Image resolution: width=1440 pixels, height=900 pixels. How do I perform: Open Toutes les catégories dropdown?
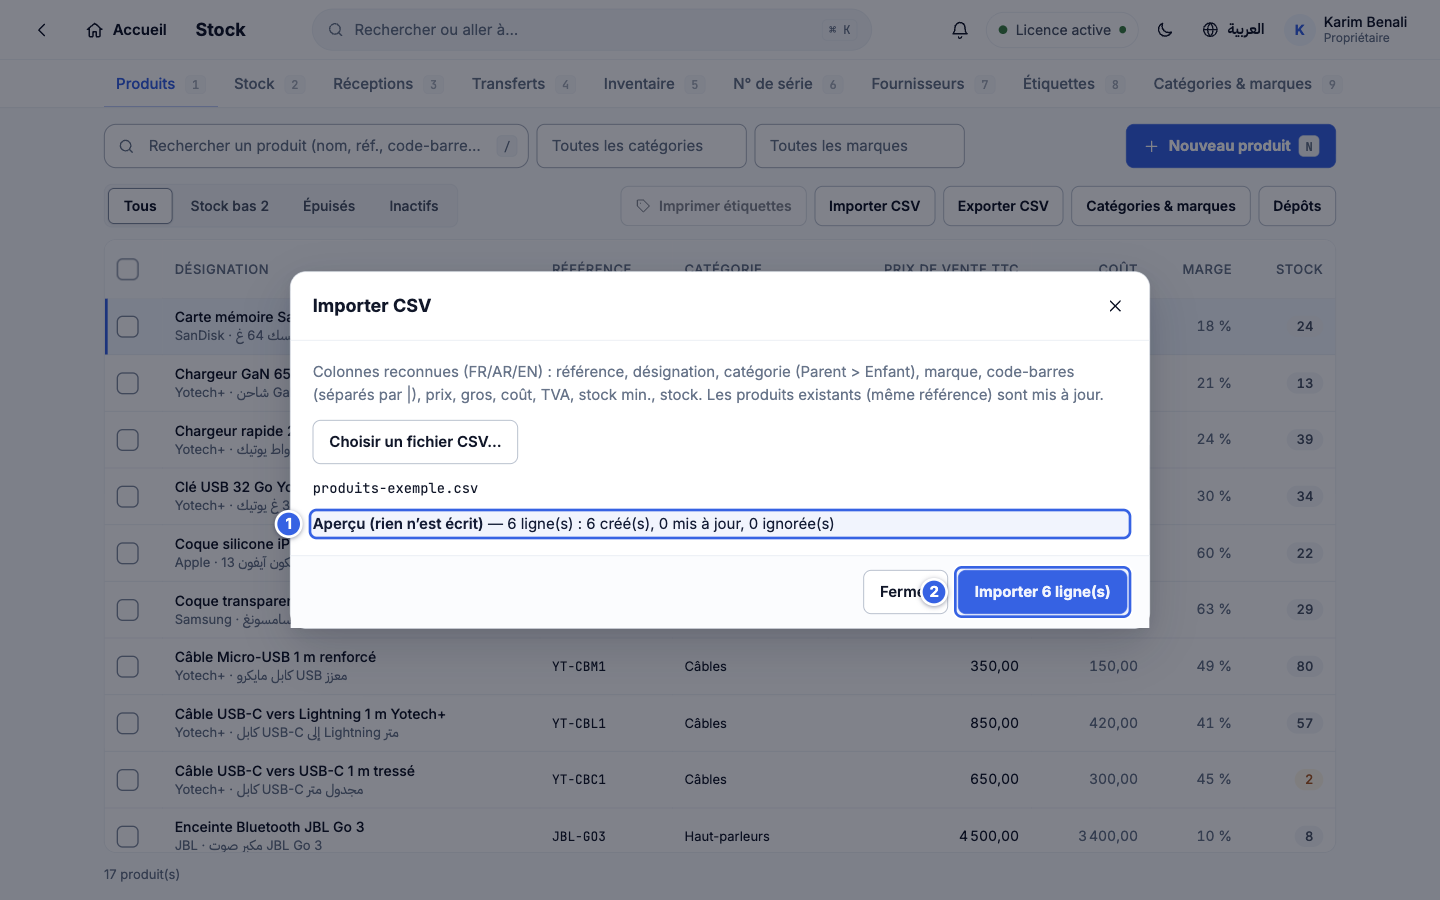point(642,146)
